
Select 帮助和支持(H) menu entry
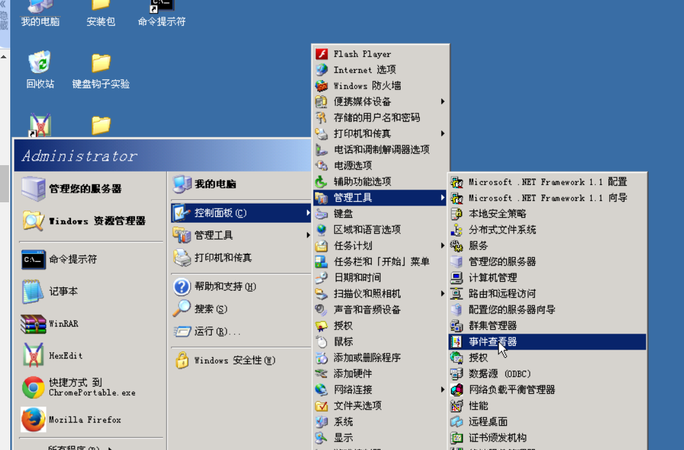pyautogui.click(x=240, y=286)
